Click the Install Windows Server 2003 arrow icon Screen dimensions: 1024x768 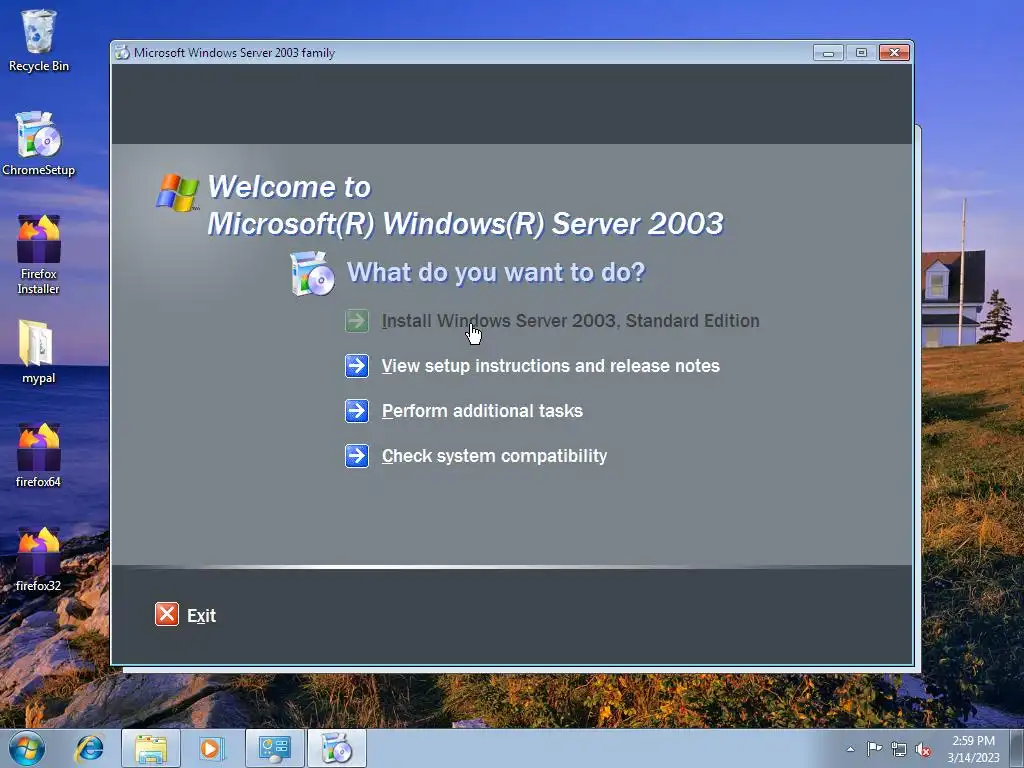[357, 321]
